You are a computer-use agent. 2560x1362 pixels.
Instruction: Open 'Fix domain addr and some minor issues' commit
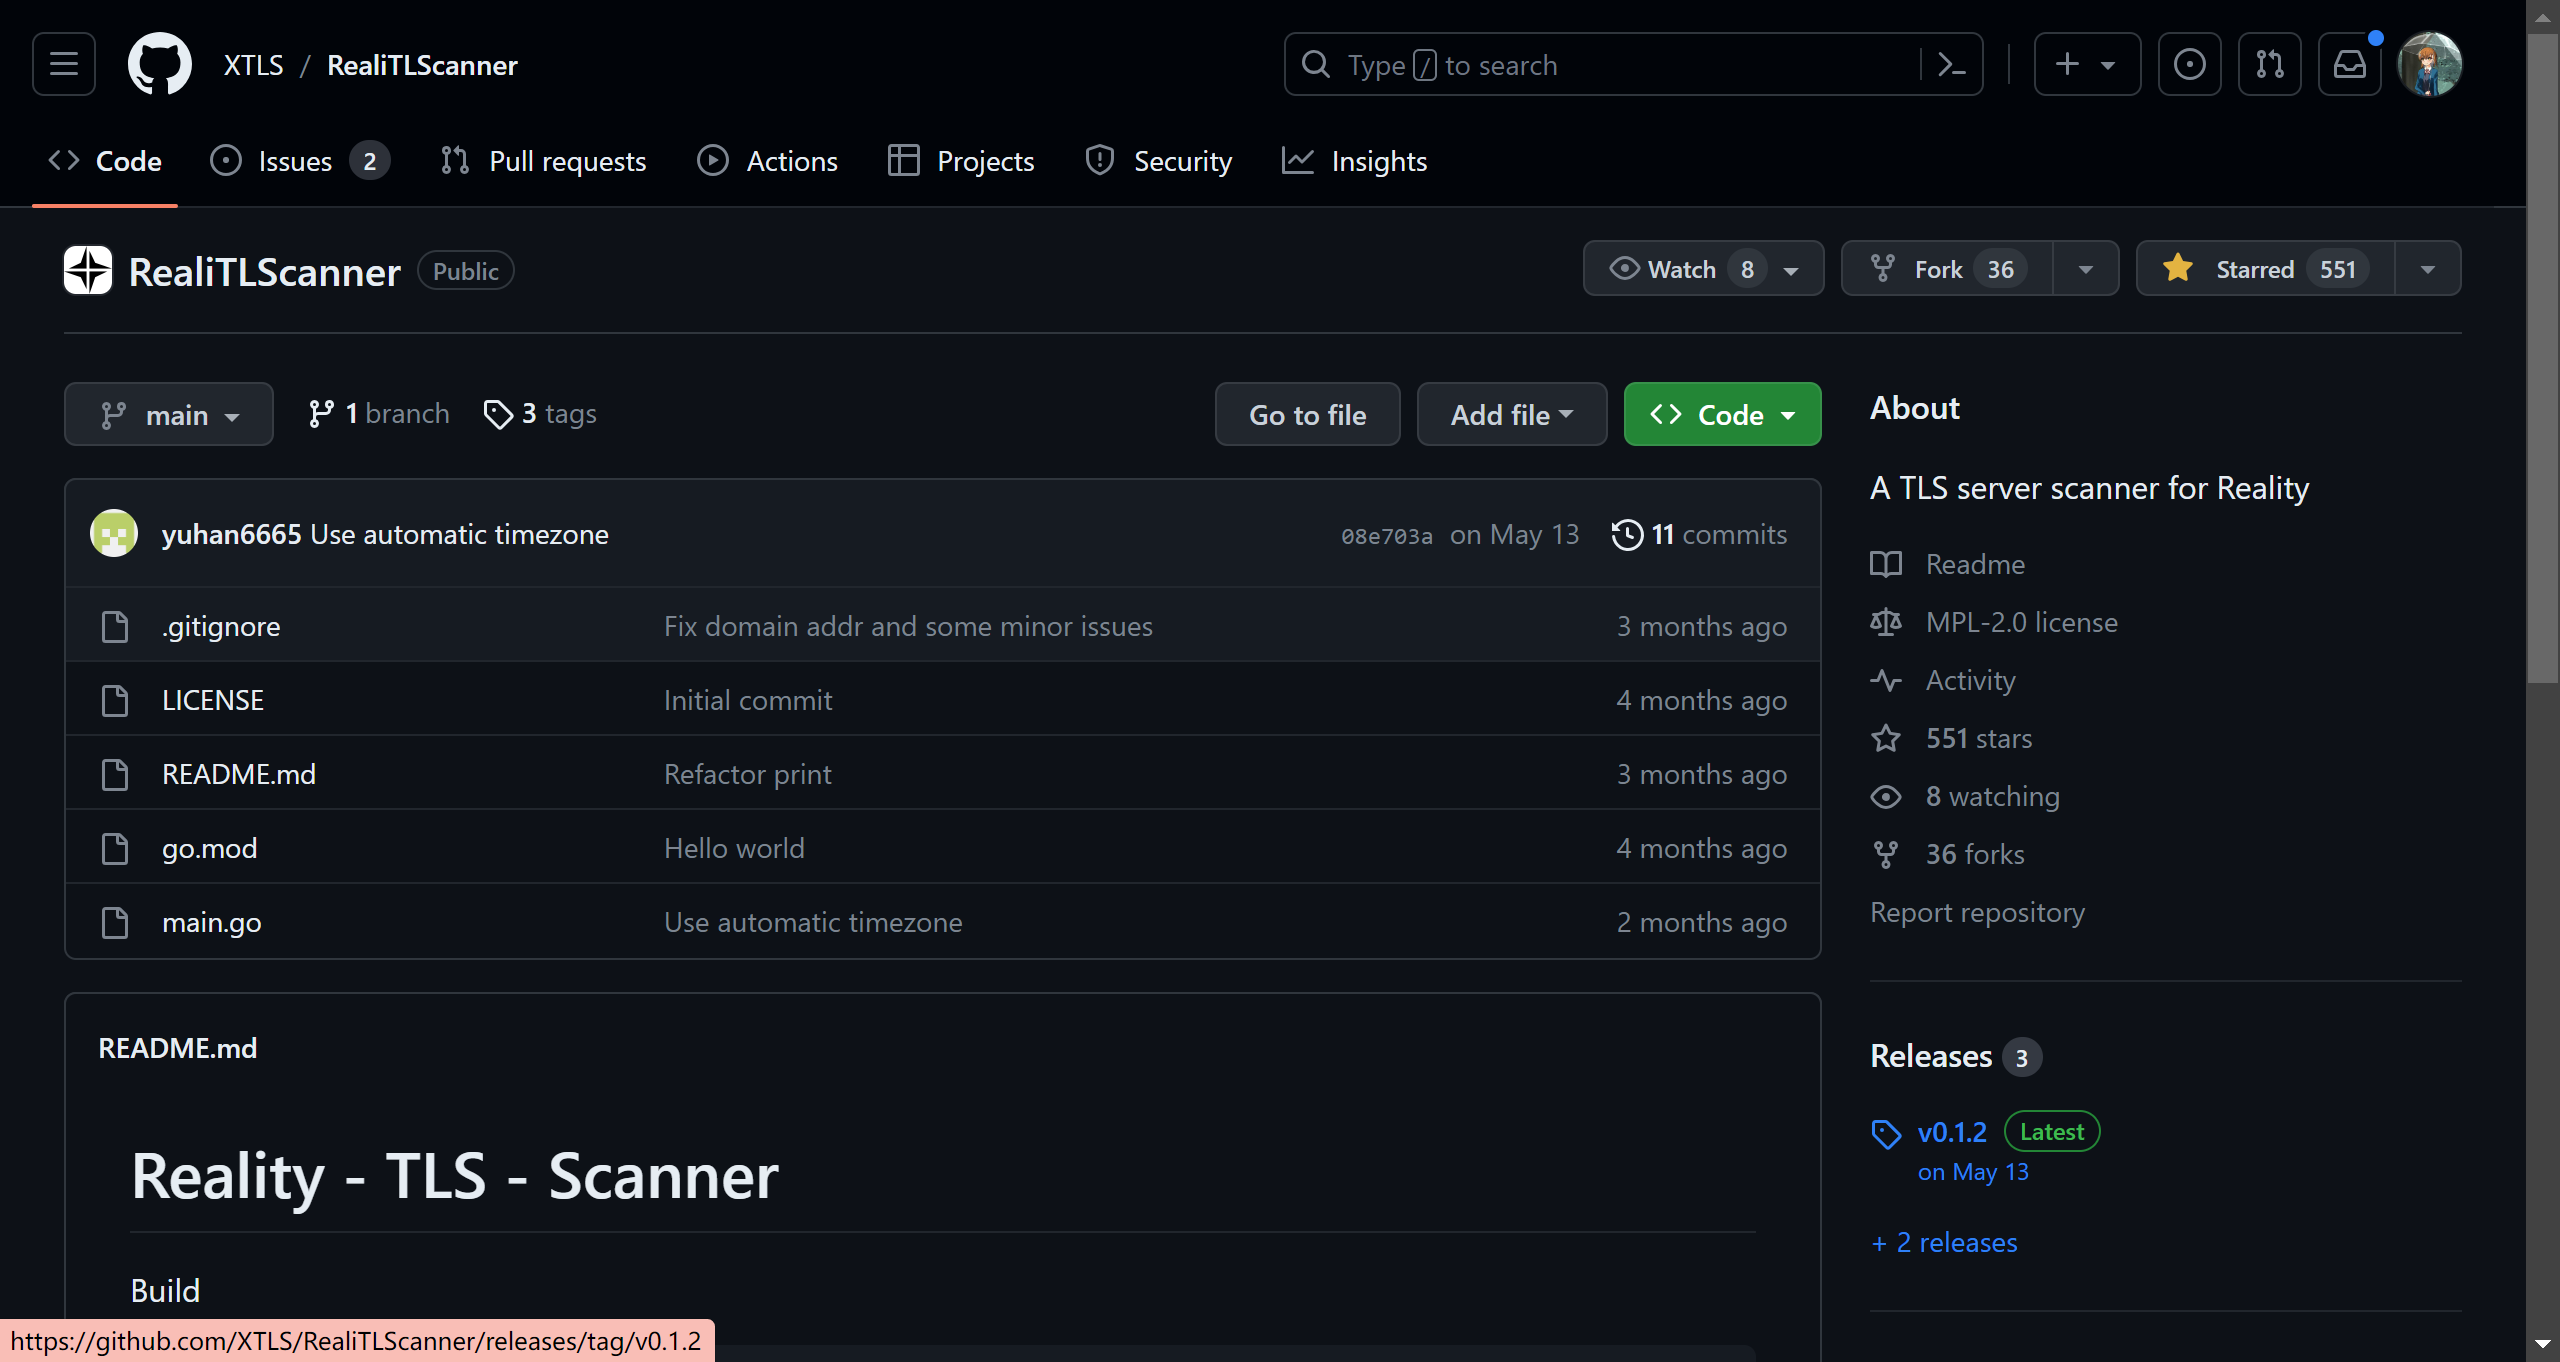(908, 626)
